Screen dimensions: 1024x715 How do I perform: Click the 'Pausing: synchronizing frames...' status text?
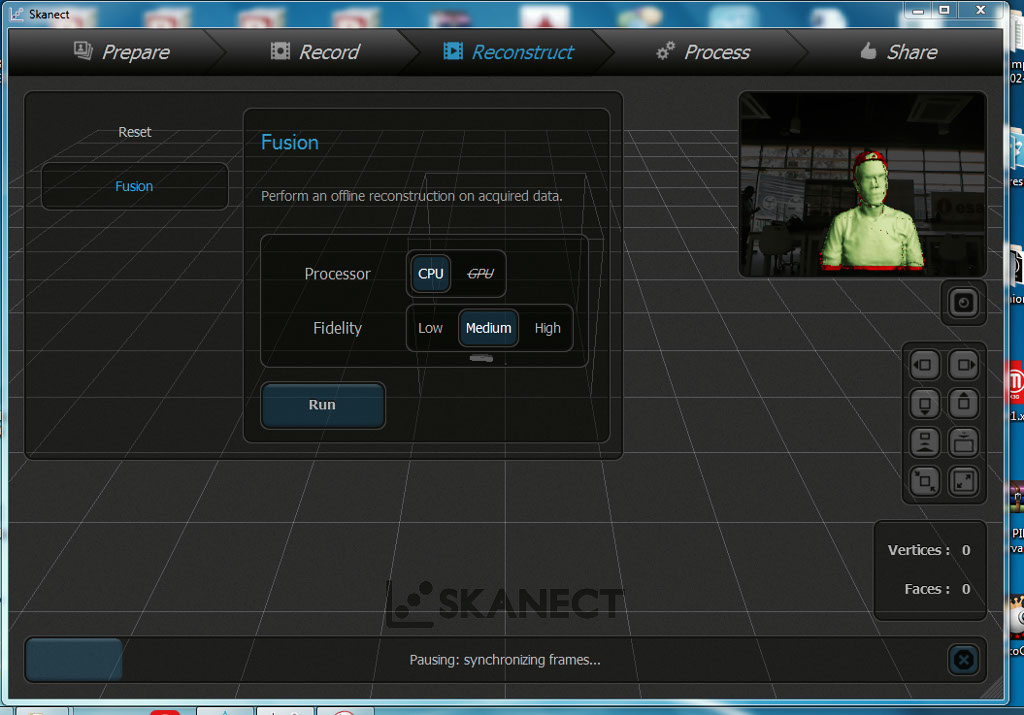click(x=505, y=660)
